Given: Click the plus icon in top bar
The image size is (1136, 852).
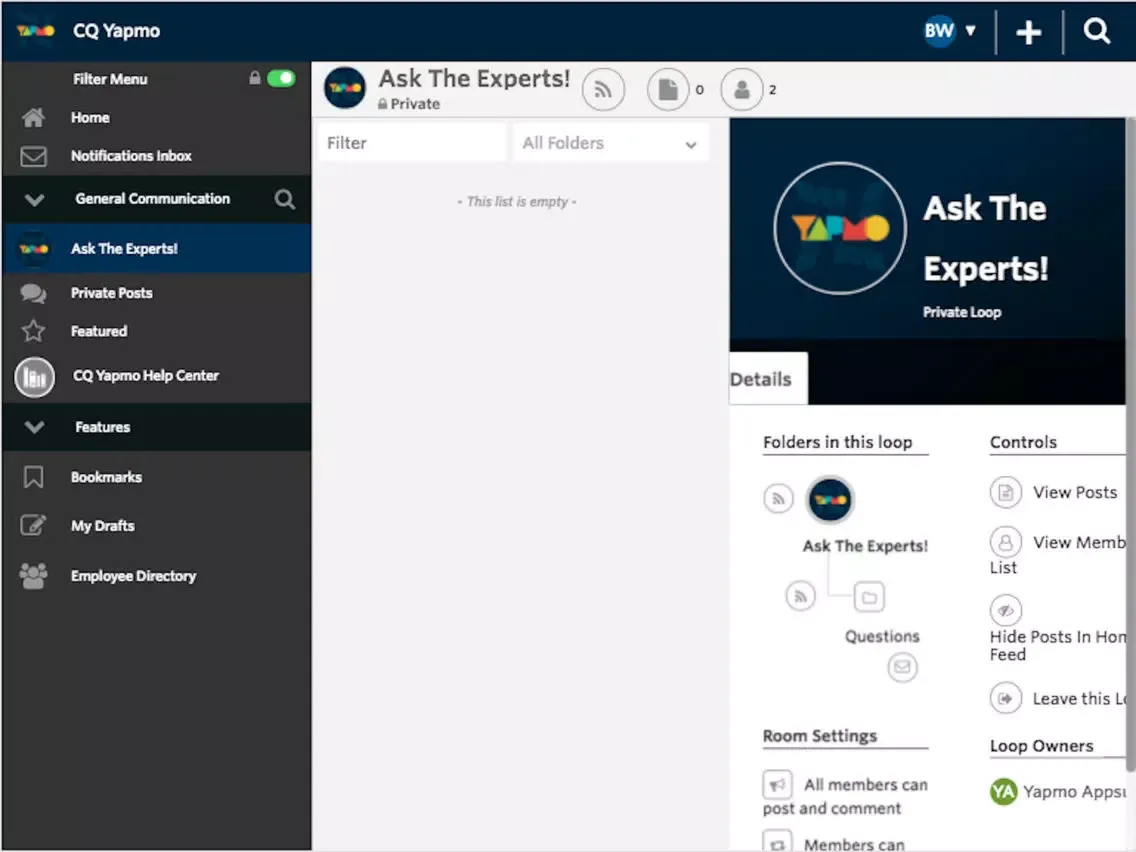Looking at the screenshot, I should click(x=1028, y=32).
